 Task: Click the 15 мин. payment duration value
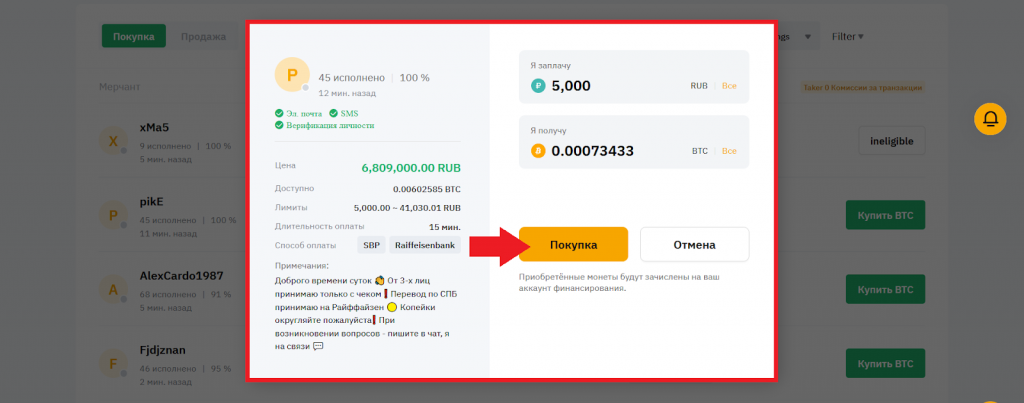click(x=445, y=227)
